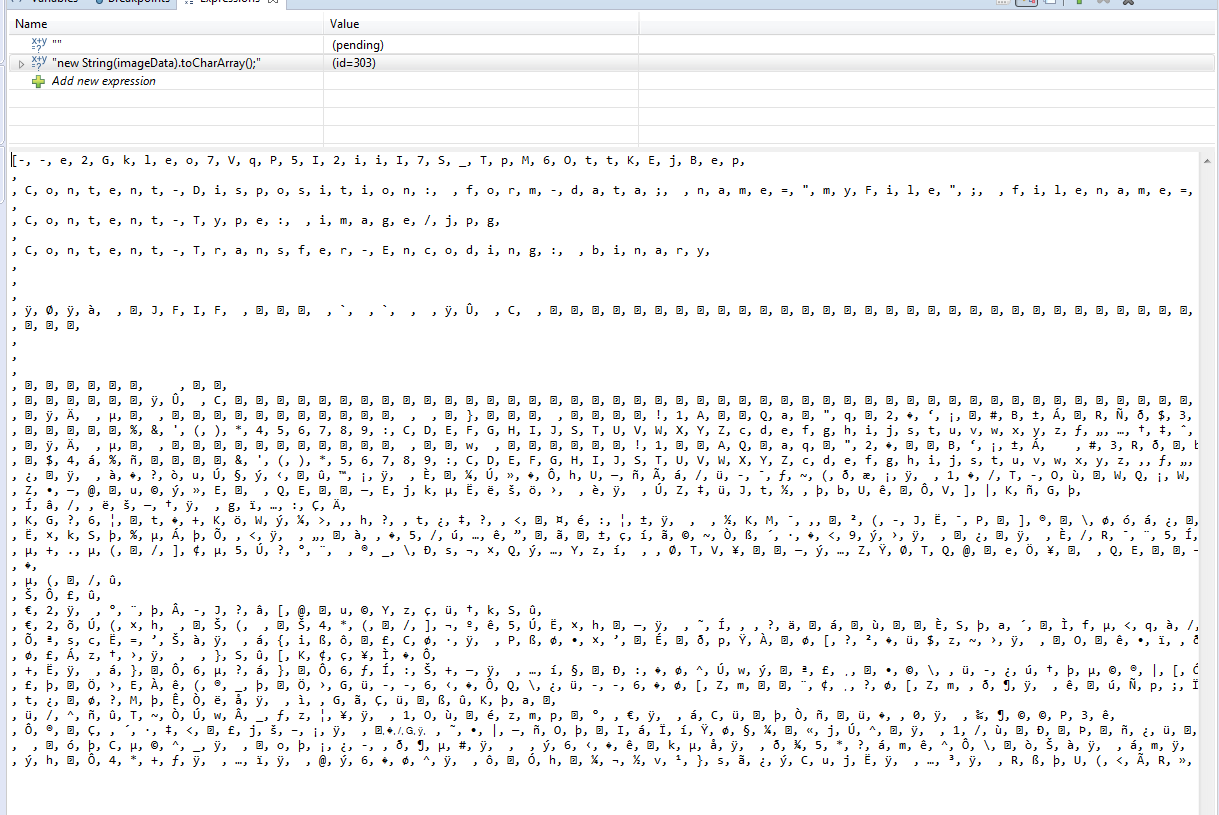Select the empty "" expression row

coord(614,45)
